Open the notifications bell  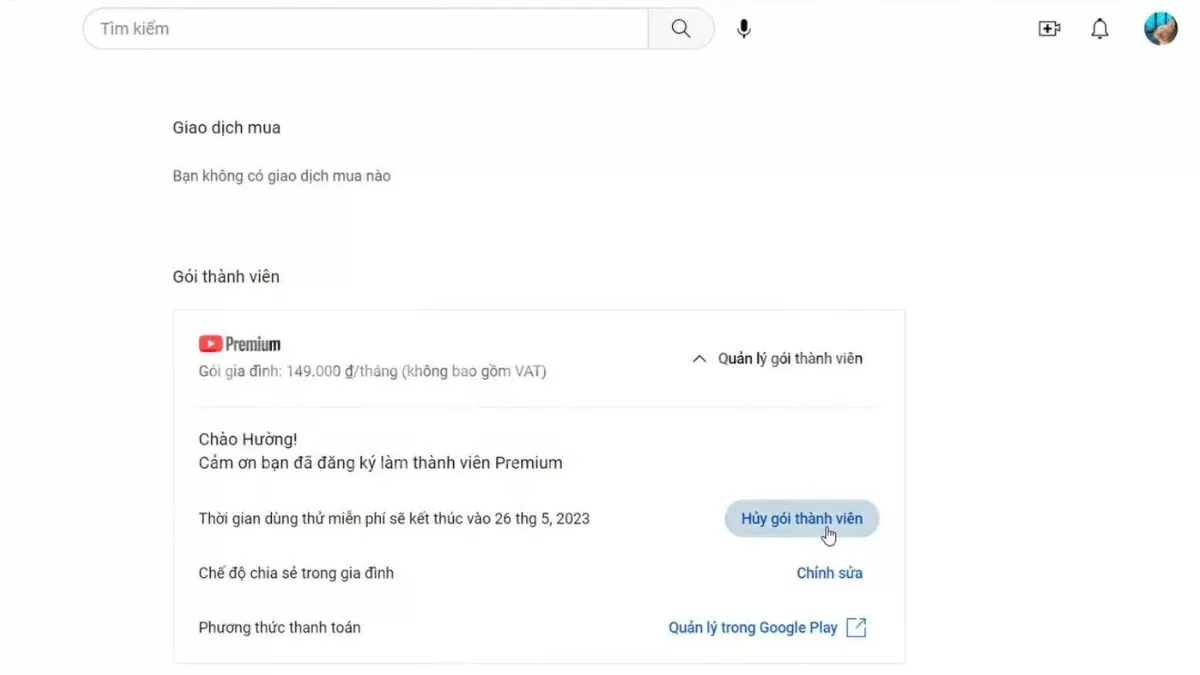pyautogui.click(x=1100, y=29)
